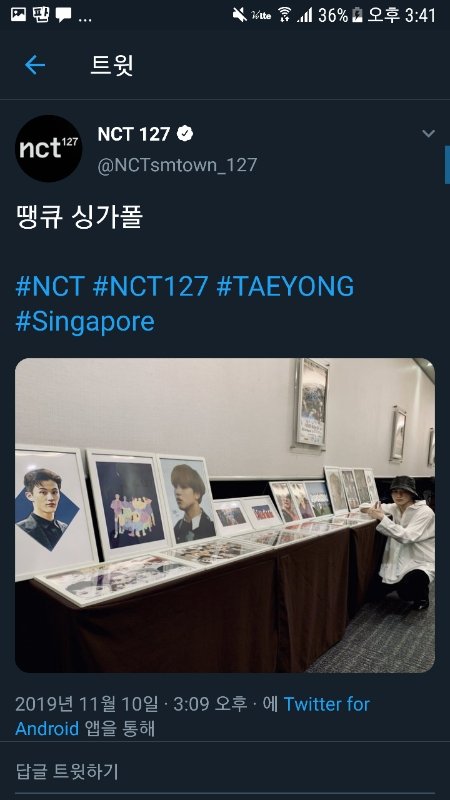
Task: Open the tweet photo of framed pictures
Action: click(x=225, y=515)
